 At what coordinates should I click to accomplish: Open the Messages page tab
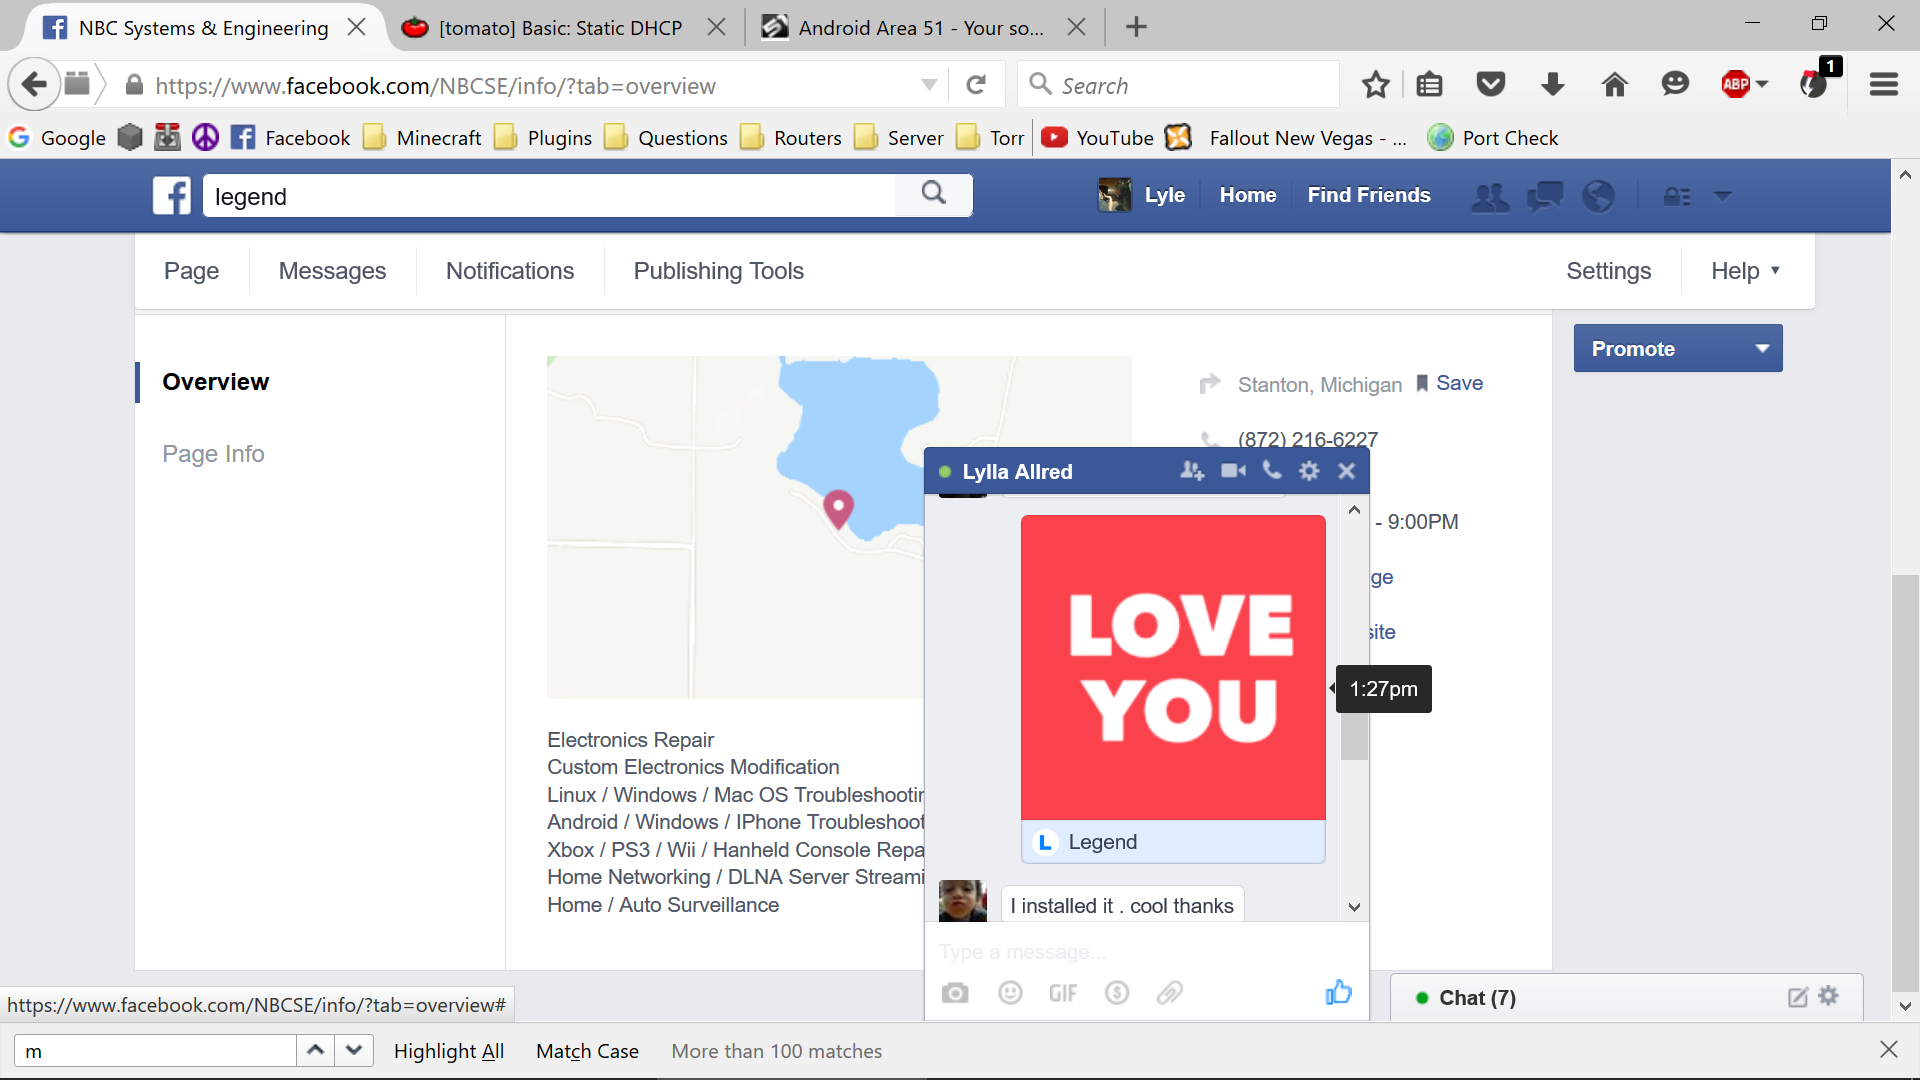(x=332, y=271)
